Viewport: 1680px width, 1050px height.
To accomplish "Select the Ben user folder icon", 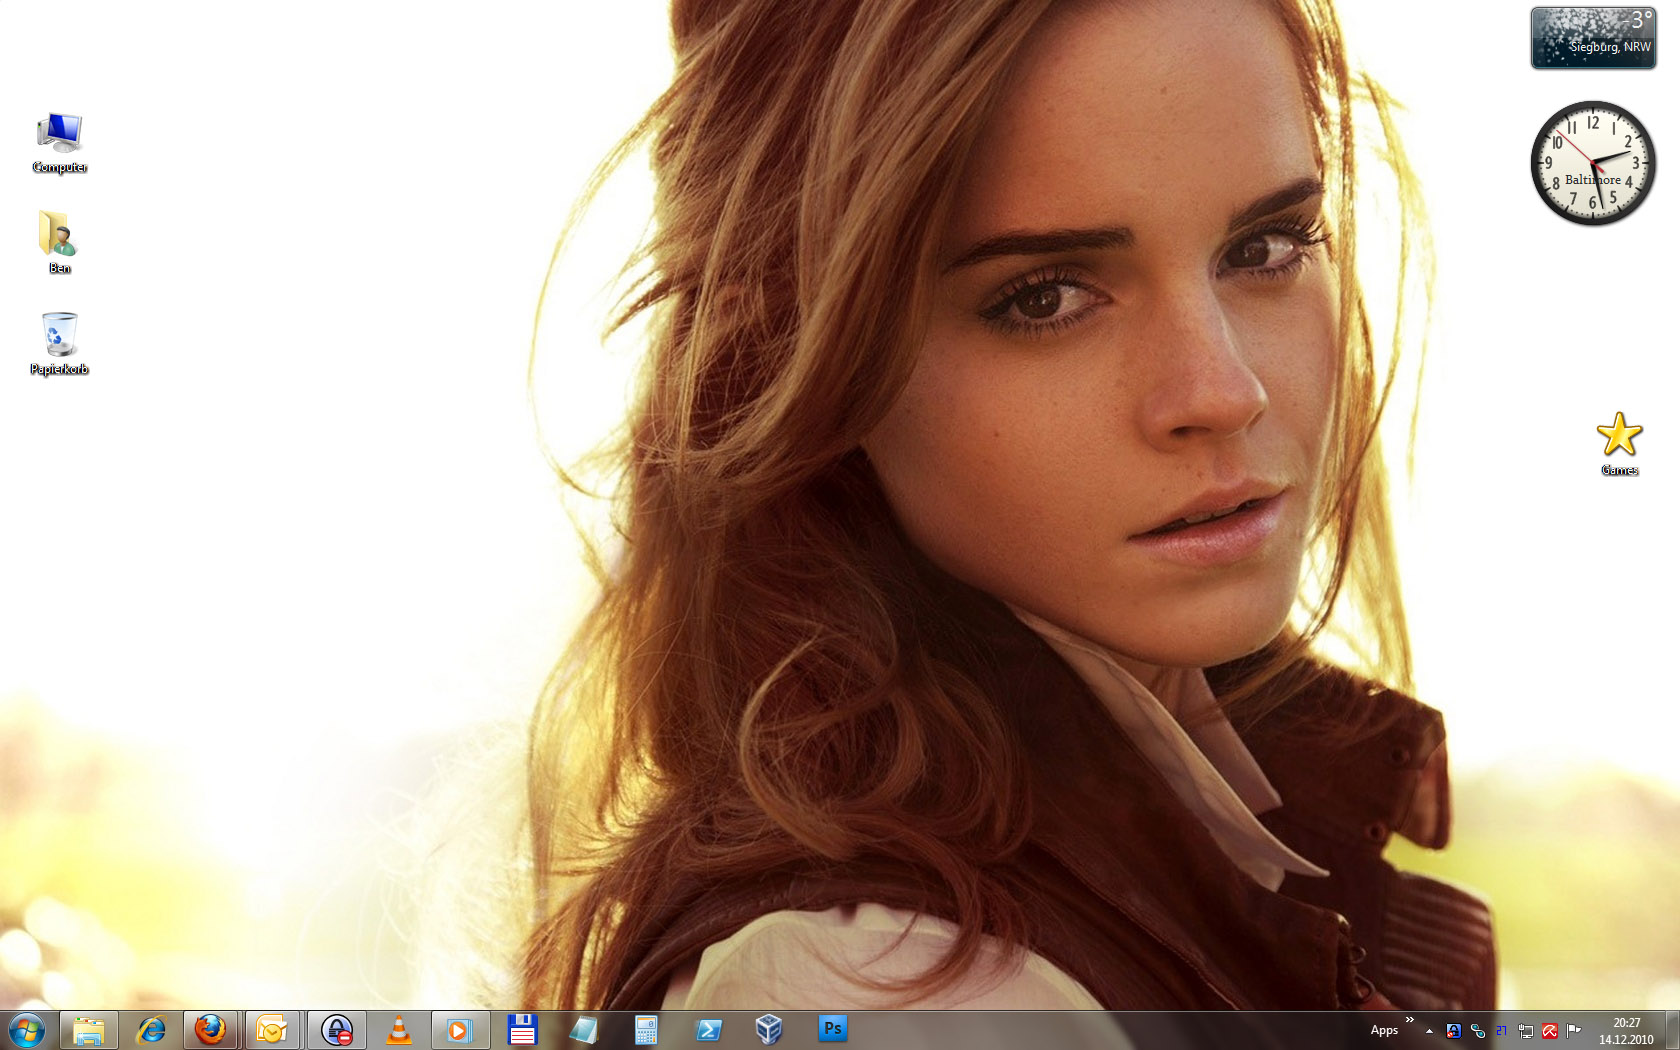I will [60, 243].
